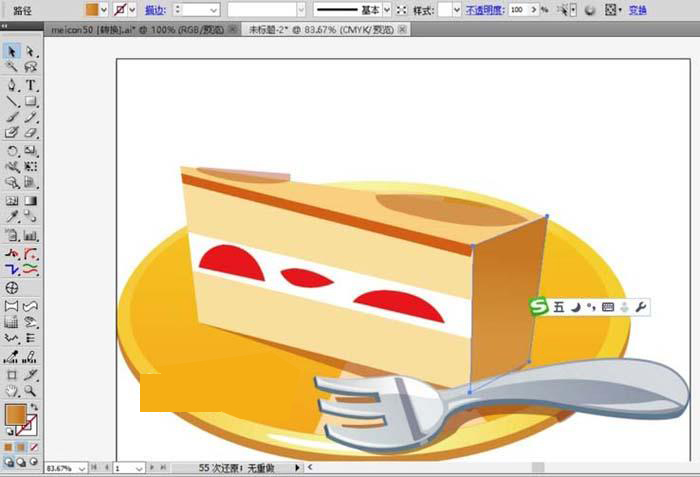Select the Line Segment tool
700x477 pixels.
coord(12,101)
